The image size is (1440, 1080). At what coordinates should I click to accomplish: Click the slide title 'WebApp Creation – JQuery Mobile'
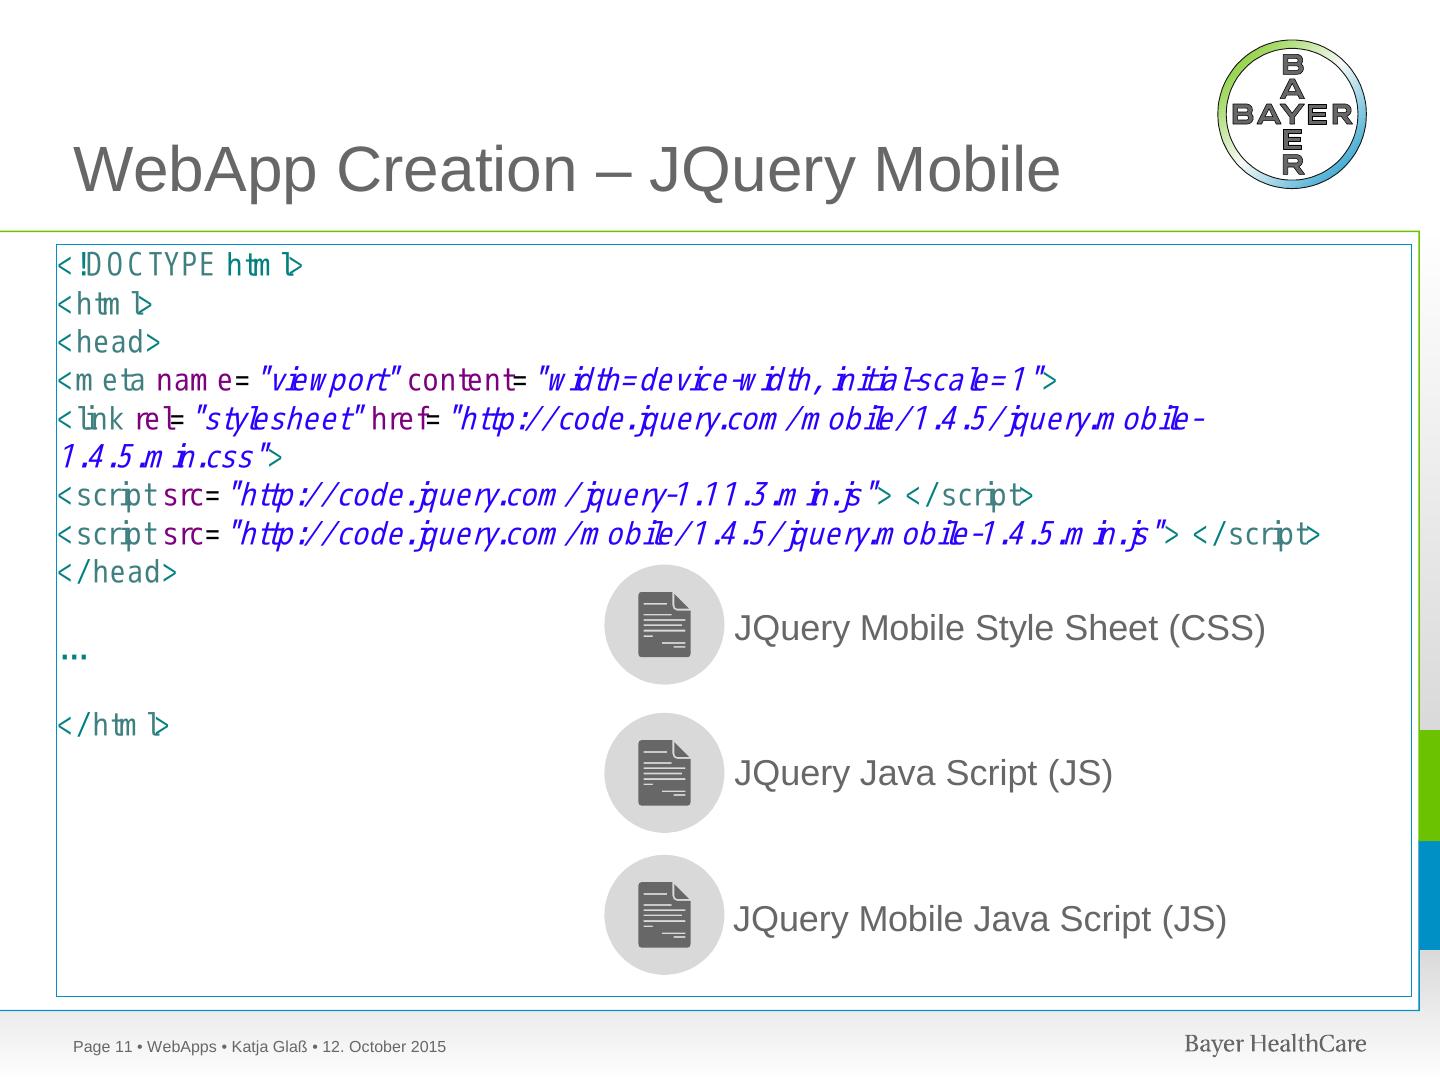point(567,169)
